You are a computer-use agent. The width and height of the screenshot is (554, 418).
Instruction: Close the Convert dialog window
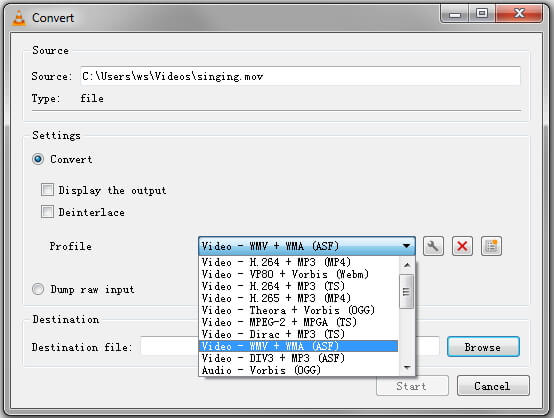point(519,14)
